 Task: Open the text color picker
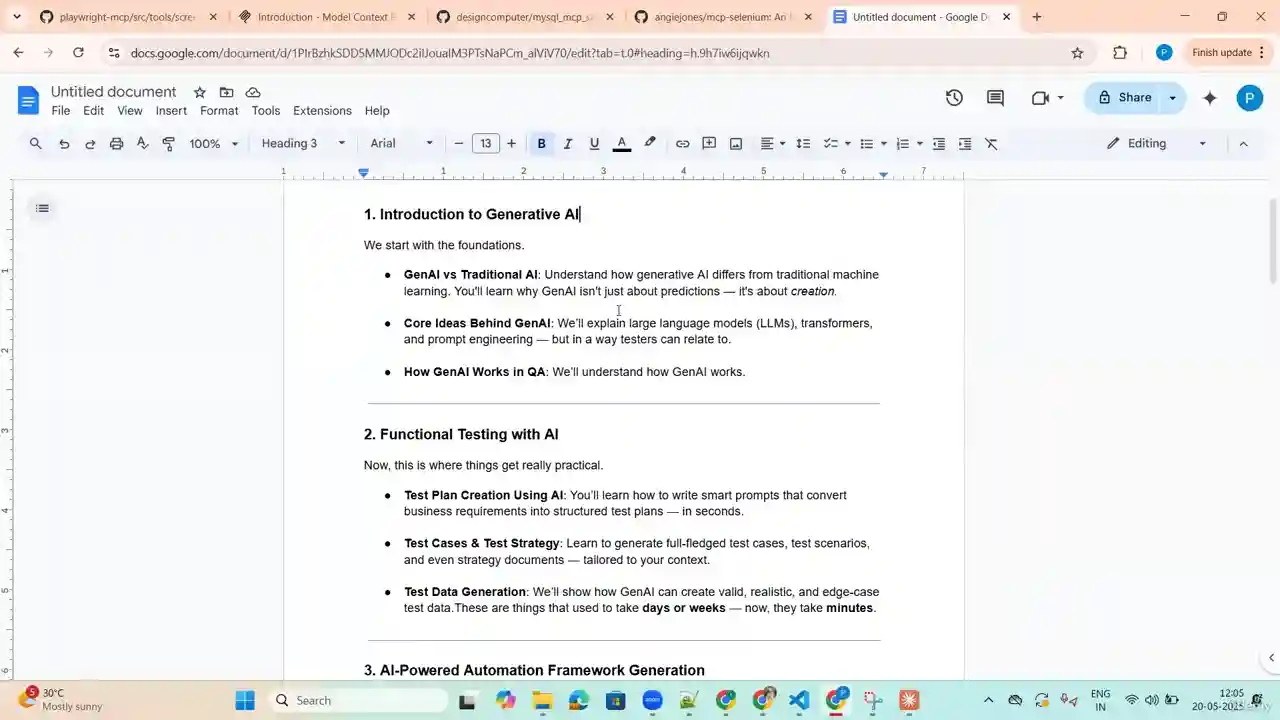pyautogui.click(x=622, y=144)
